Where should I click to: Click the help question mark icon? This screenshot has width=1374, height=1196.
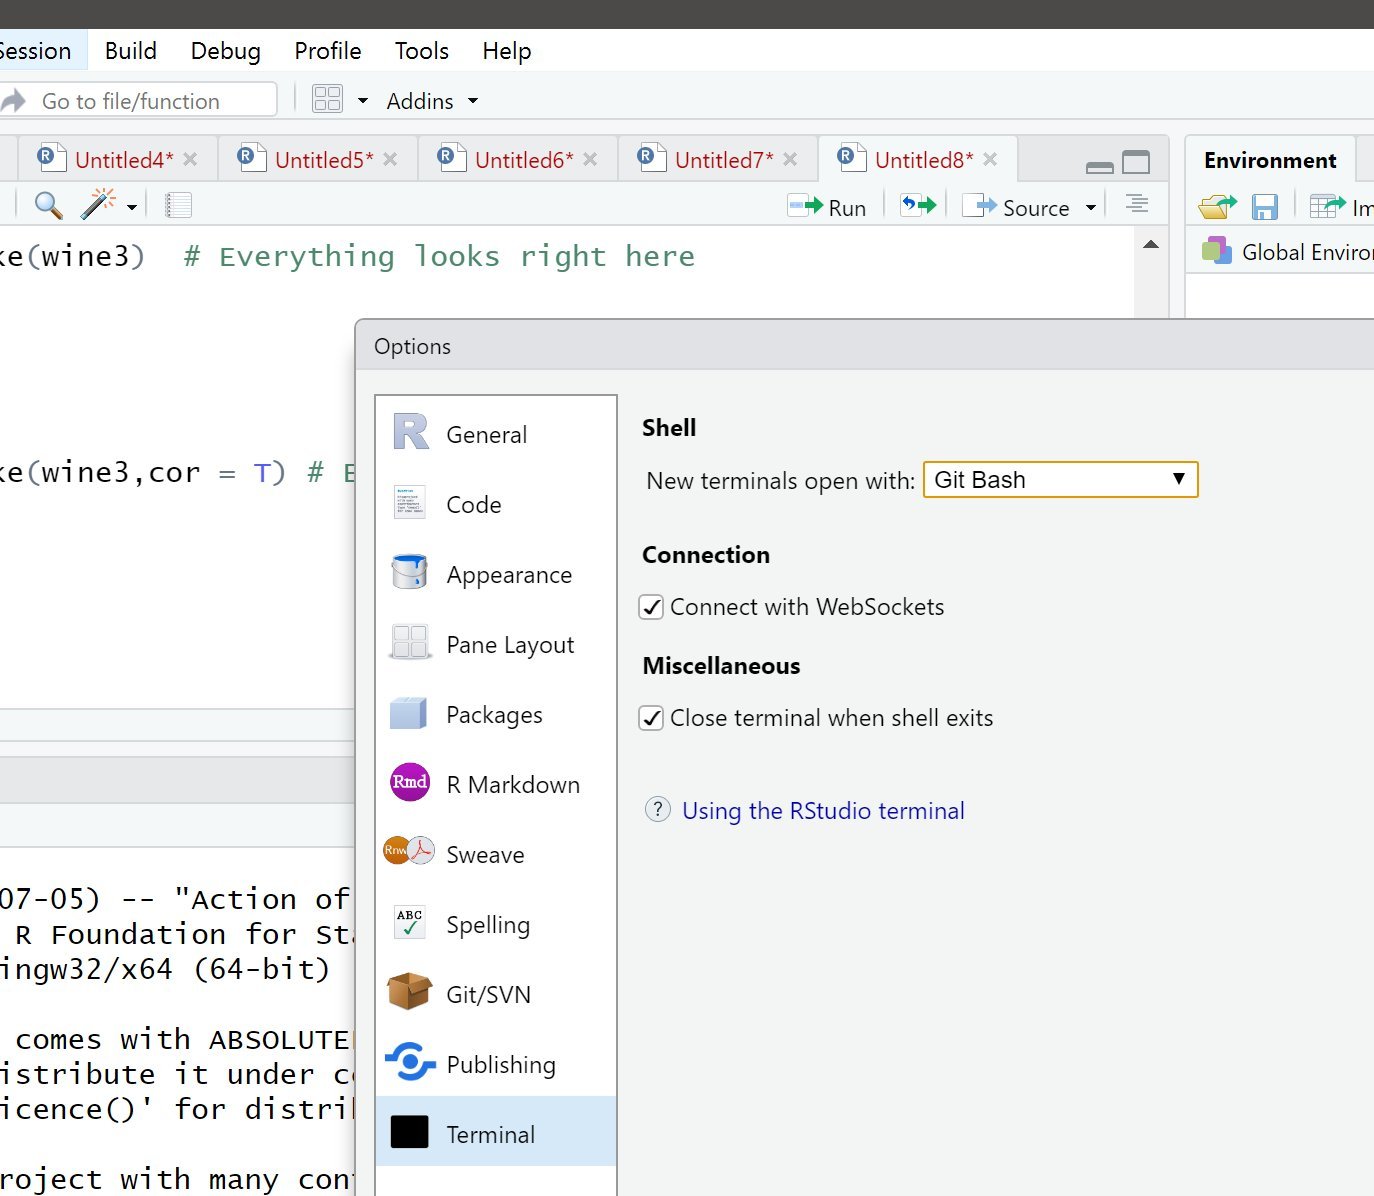(x=657, y=809)
